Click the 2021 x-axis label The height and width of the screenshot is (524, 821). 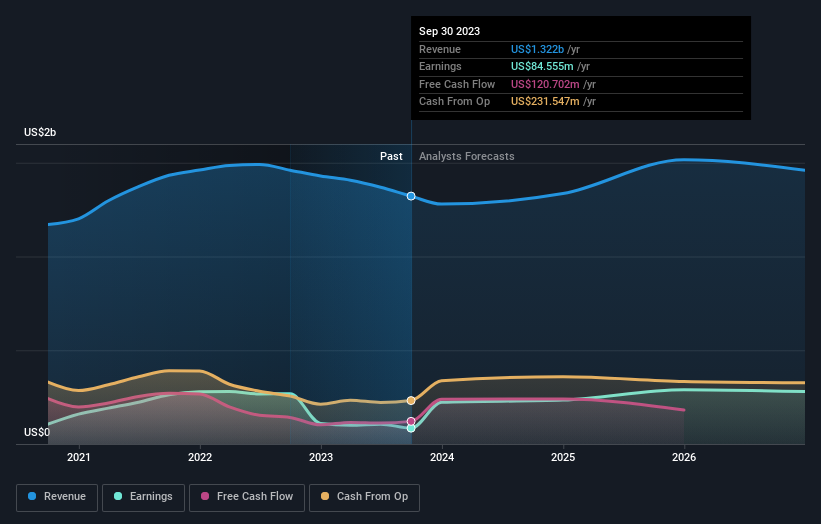tap(79, 457)
